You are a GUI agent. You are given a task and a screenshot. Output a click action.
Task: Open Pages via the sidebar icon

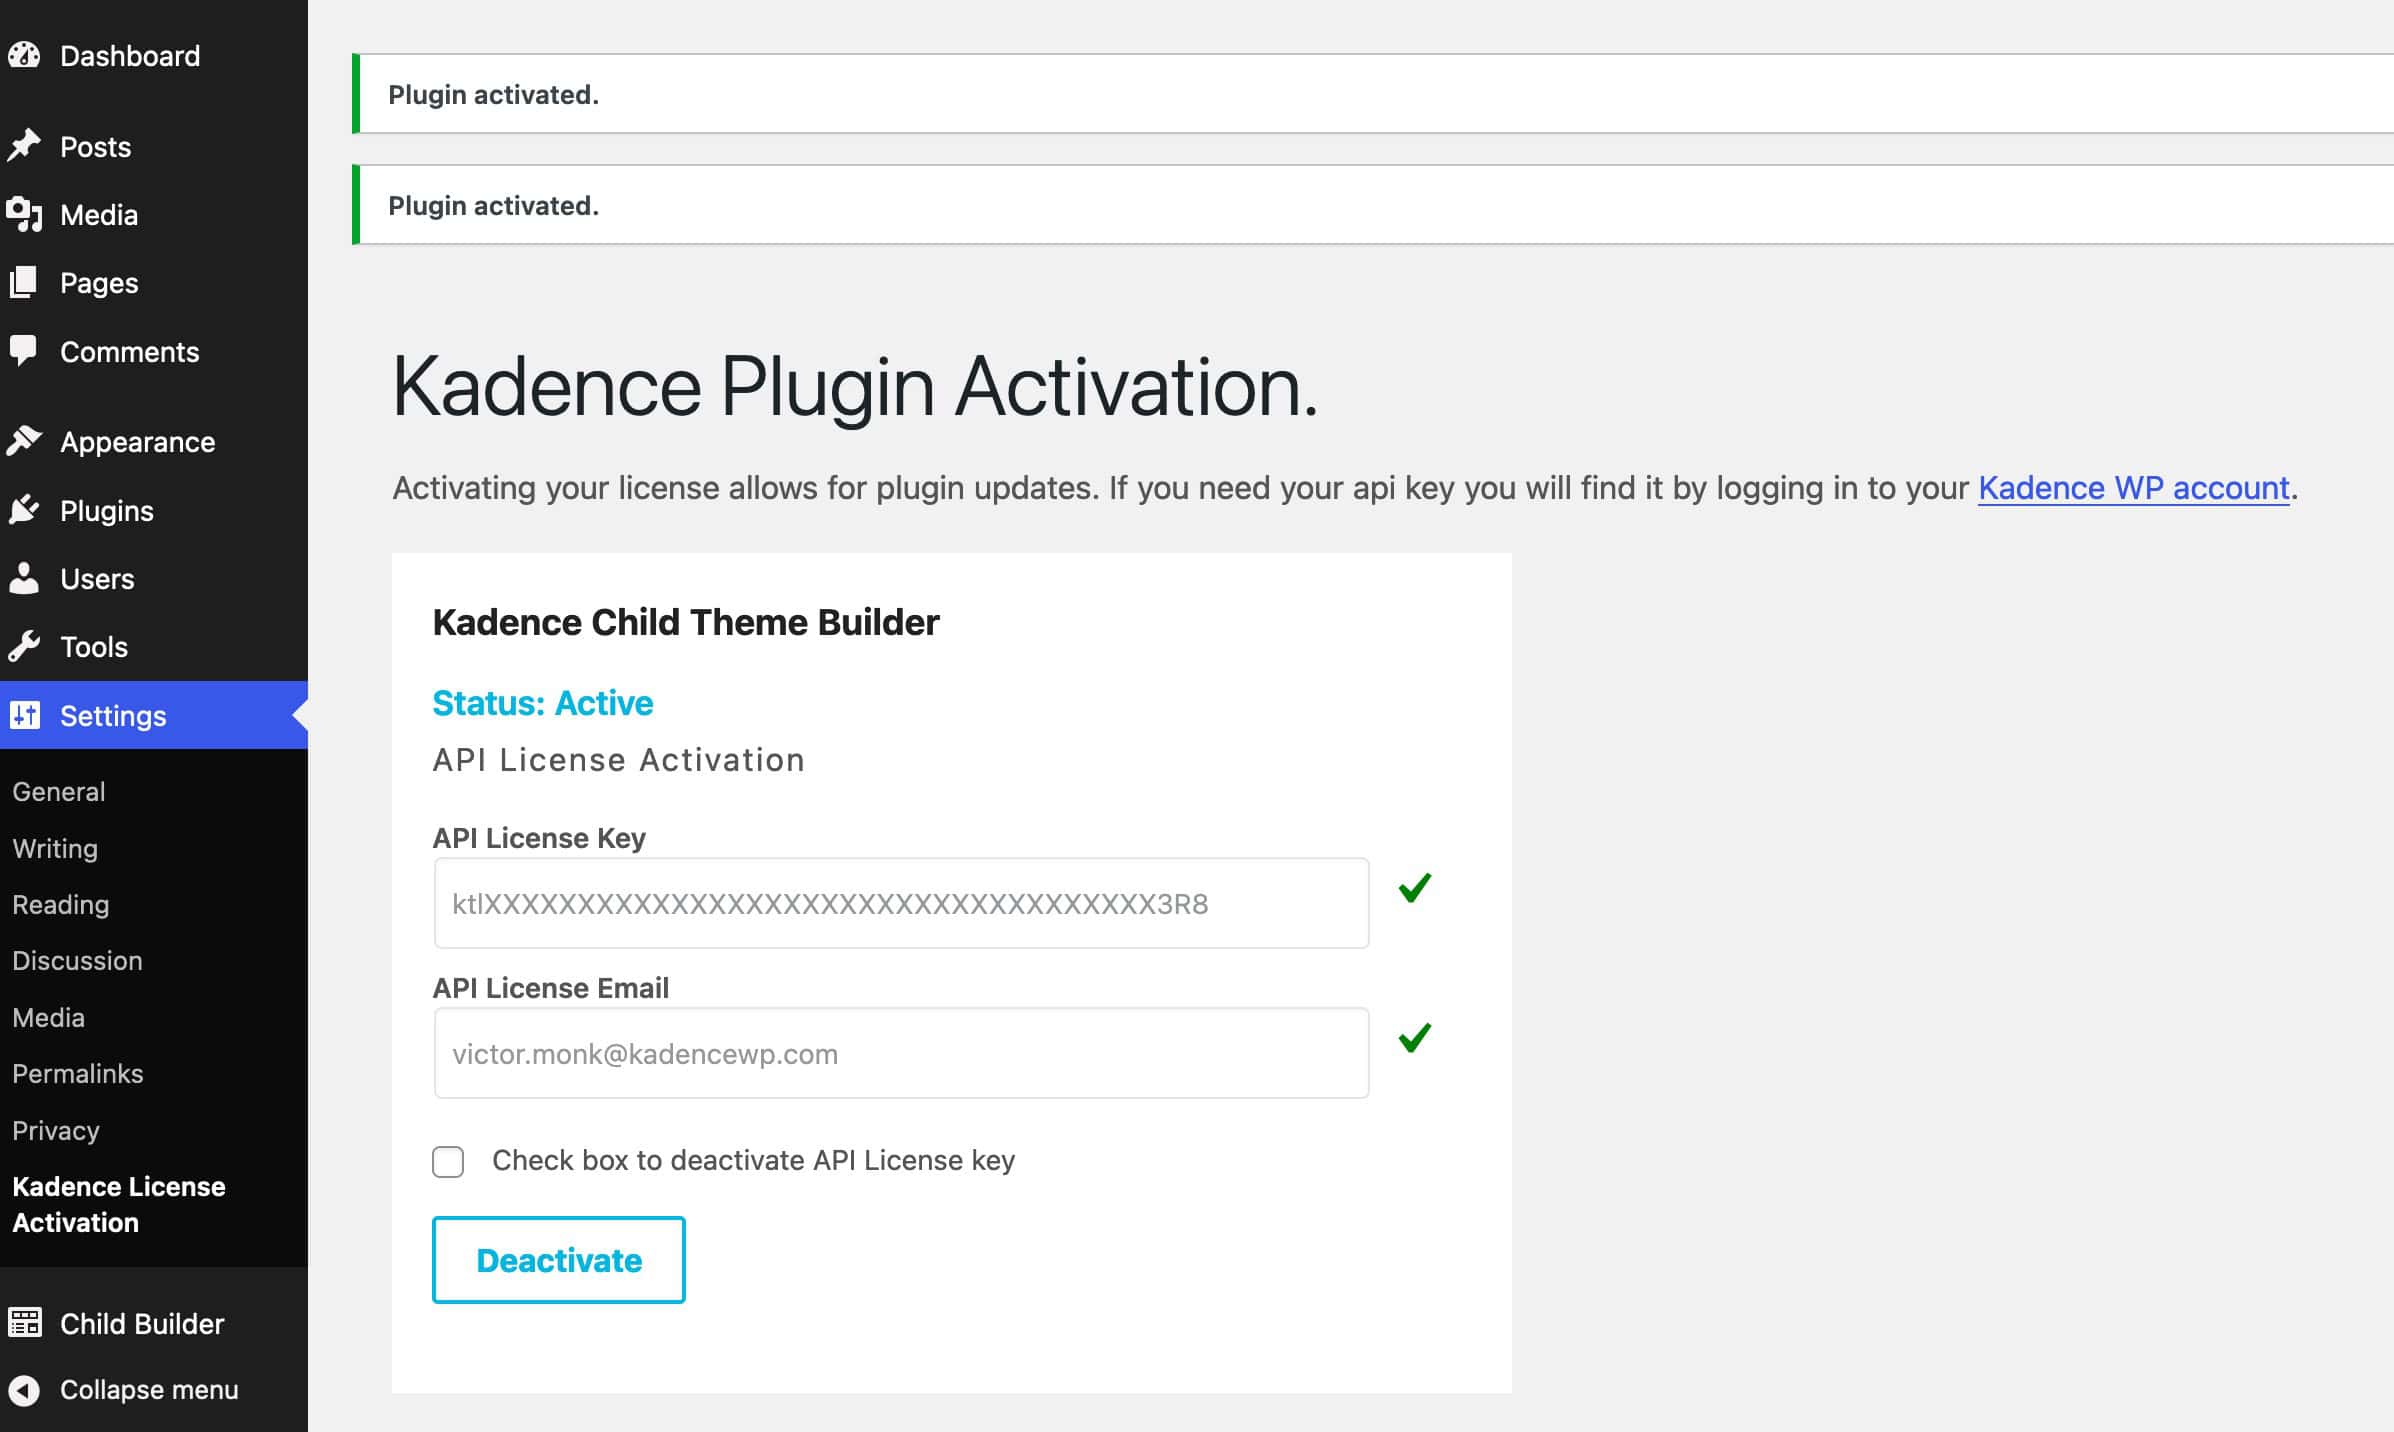[25, 283]
